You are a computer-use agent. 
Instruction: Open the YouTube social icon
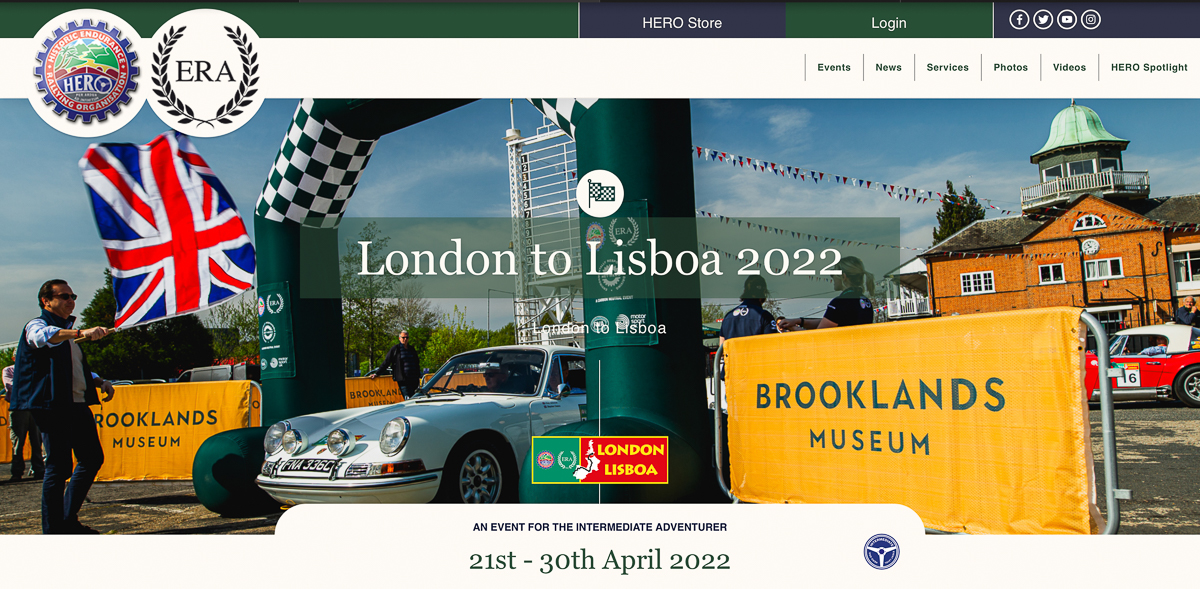tap(1067, 19)
